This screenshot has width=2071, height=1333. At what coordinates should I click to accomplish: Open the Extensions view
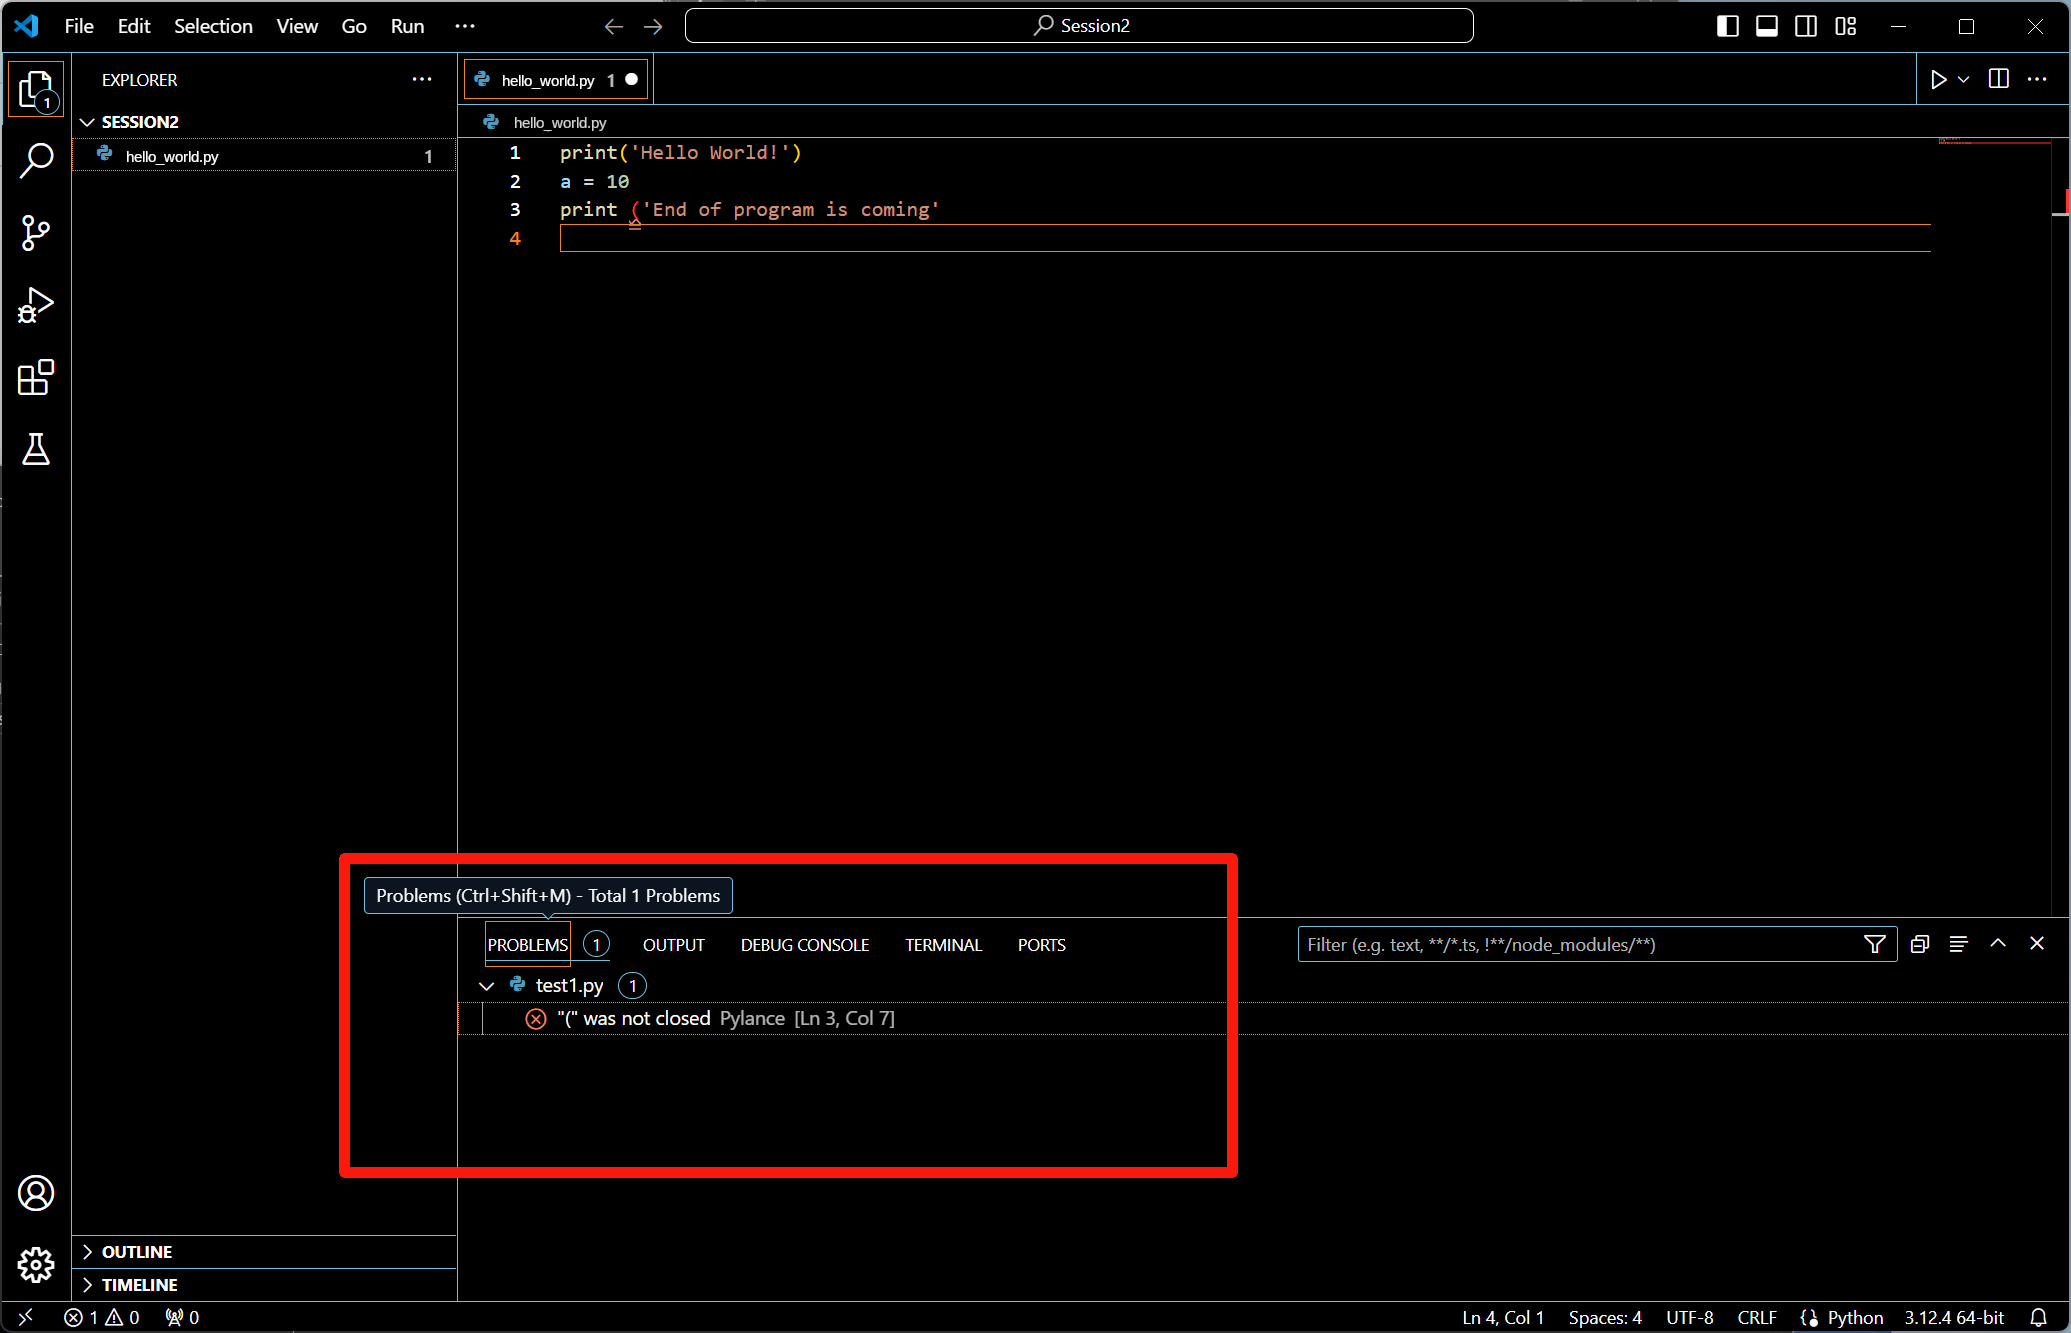coord(36,378)
